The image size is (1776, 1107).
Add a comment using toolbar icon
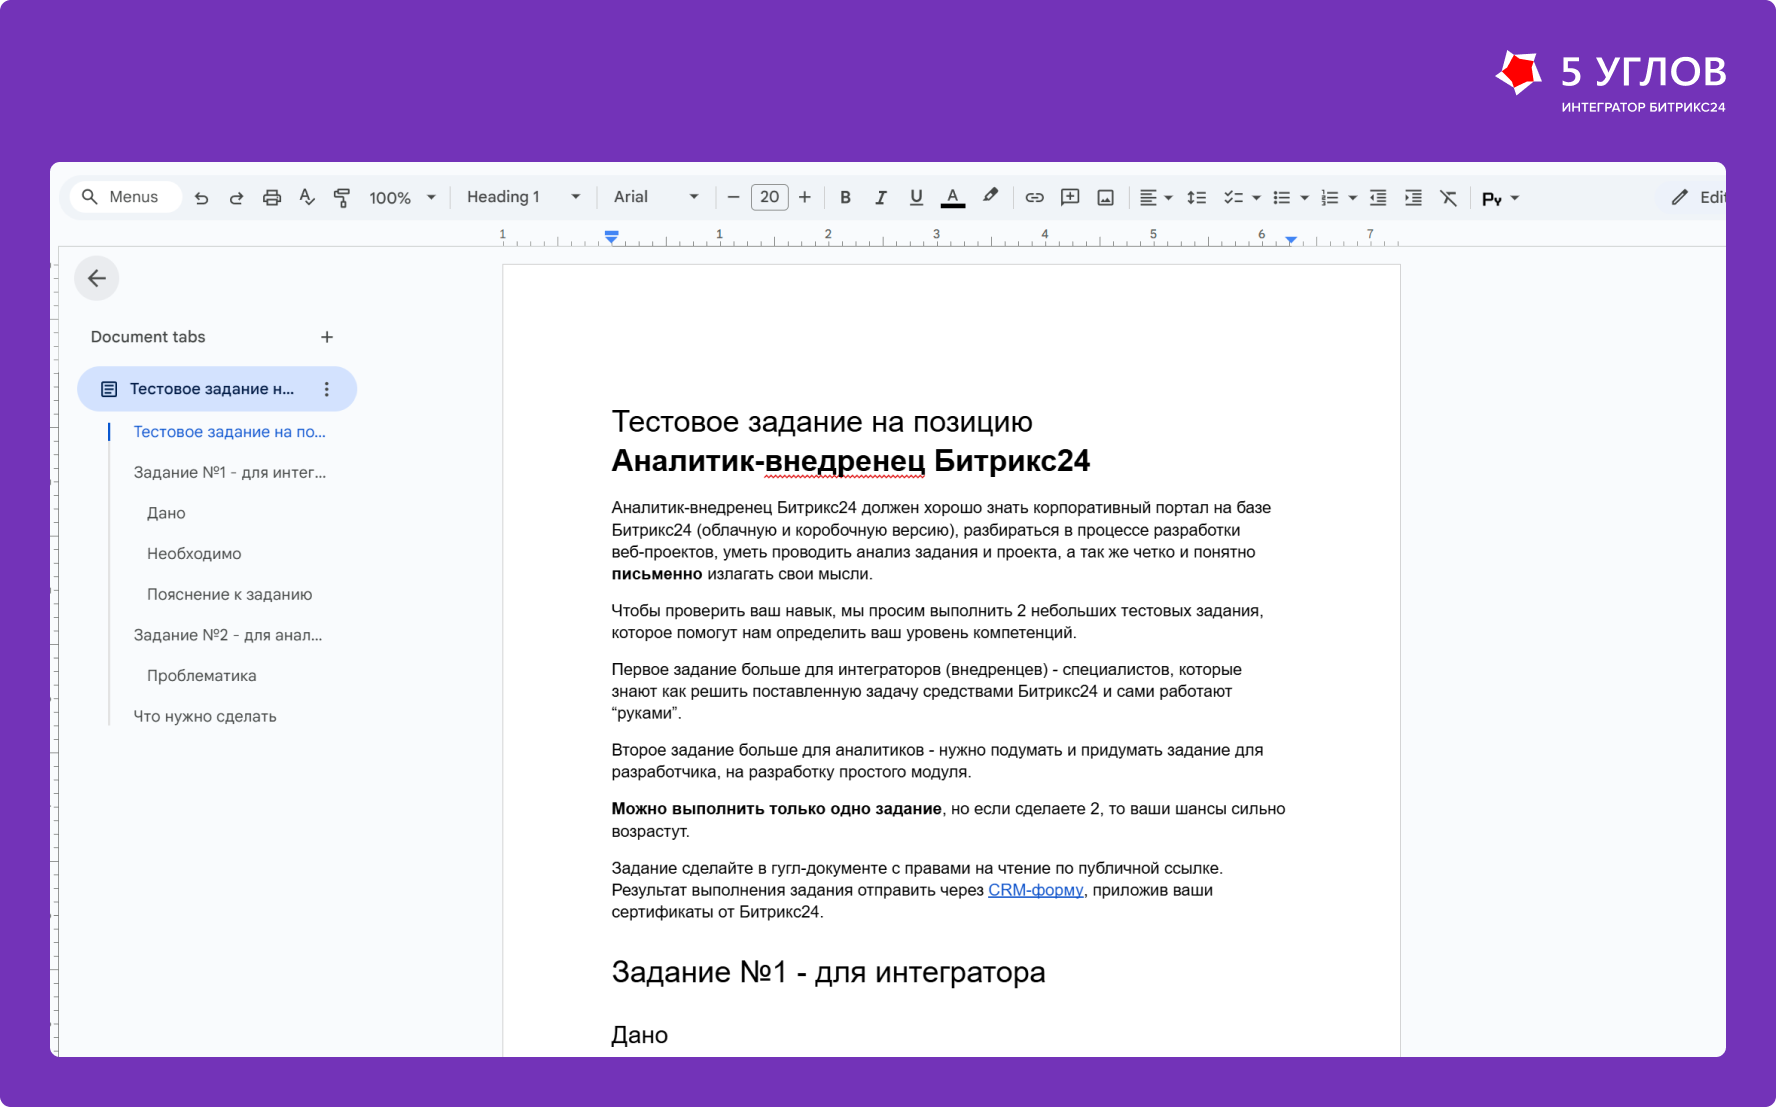(1070, 198)
